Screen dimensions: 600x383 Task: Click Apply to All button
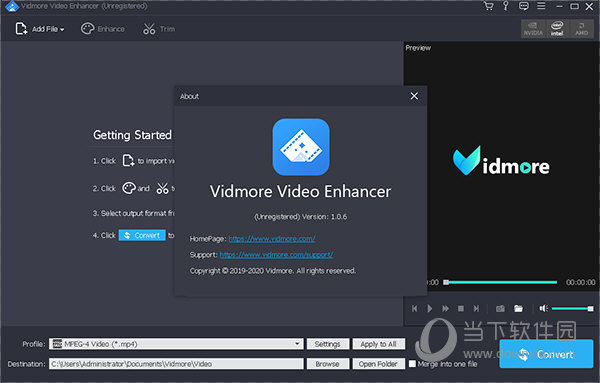(x=378, y=344)
